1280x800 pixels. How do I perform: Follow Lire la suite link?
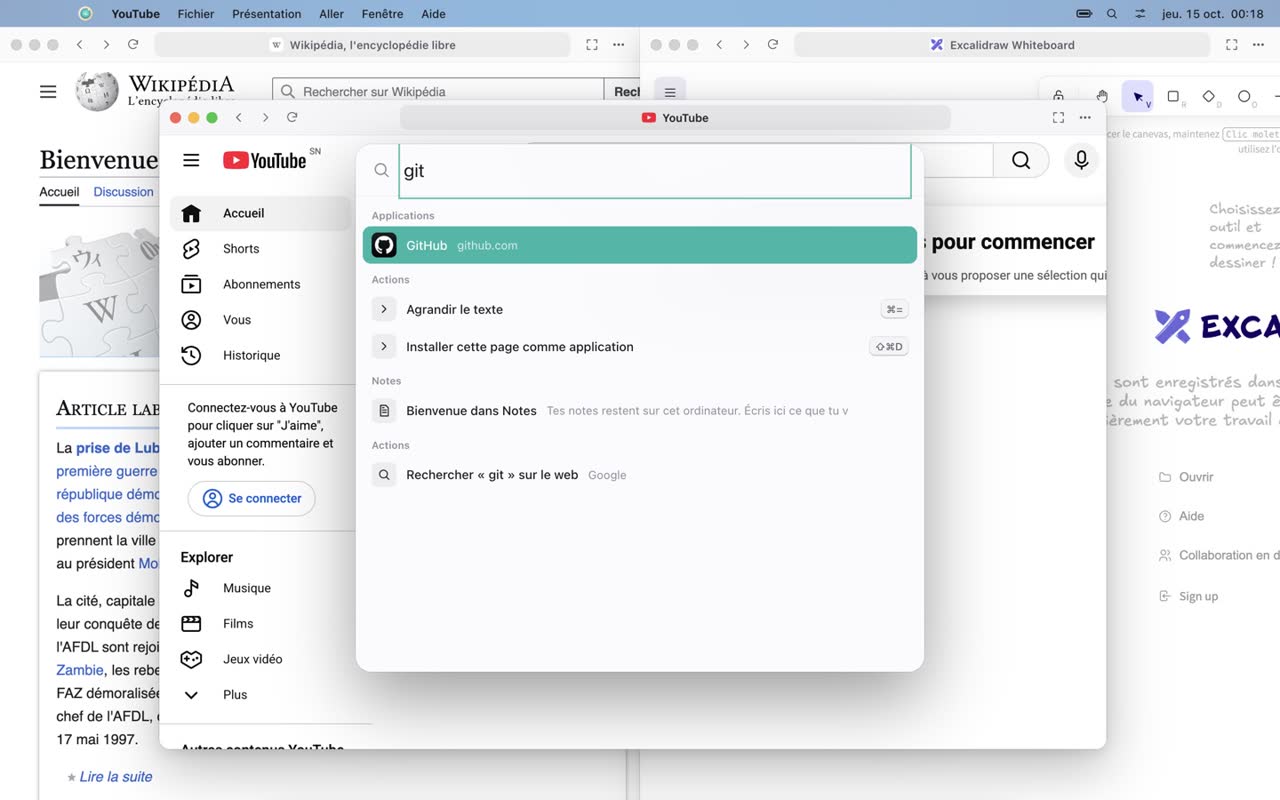pos(116,776)
